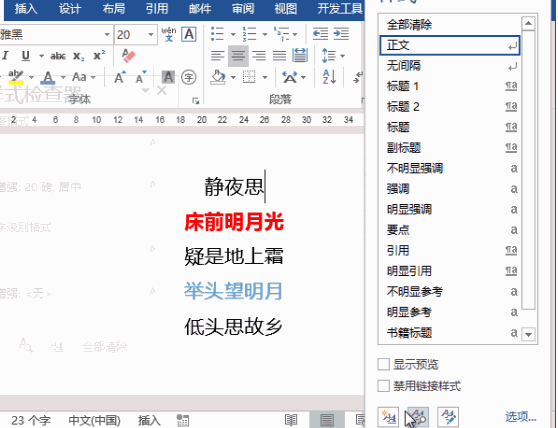This screenshot has height=428, width=558.
Task: Open the 设计 ribbon tab
Action: point(70,9)
